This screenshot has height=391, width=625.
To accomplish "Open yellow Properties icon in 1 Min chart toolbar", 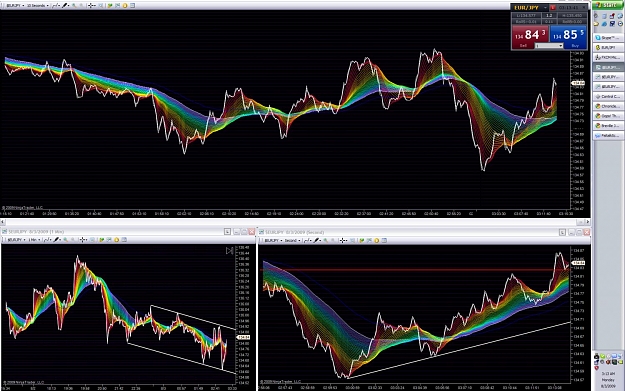I will pyautogui.click(x=116, y=240).
